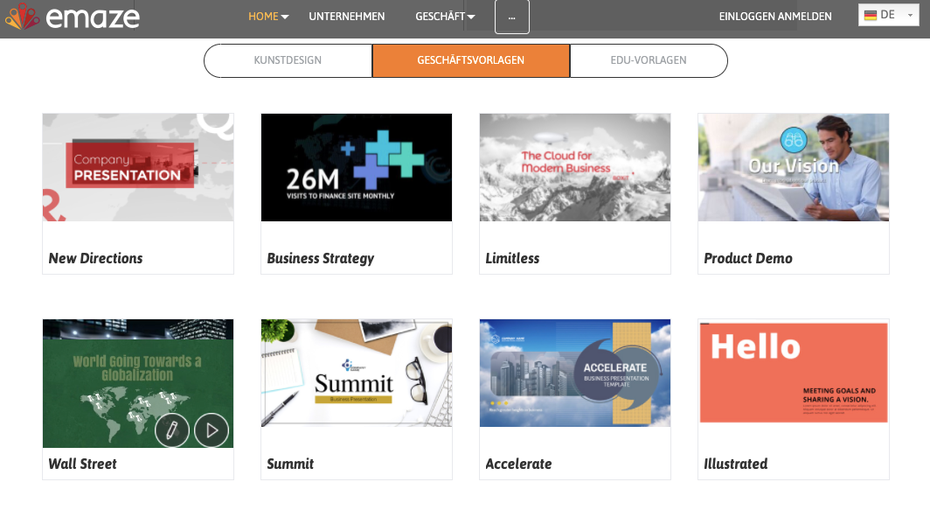Click the more options ellipsis button
Screen dimensions: 930x510
point(512,16)
